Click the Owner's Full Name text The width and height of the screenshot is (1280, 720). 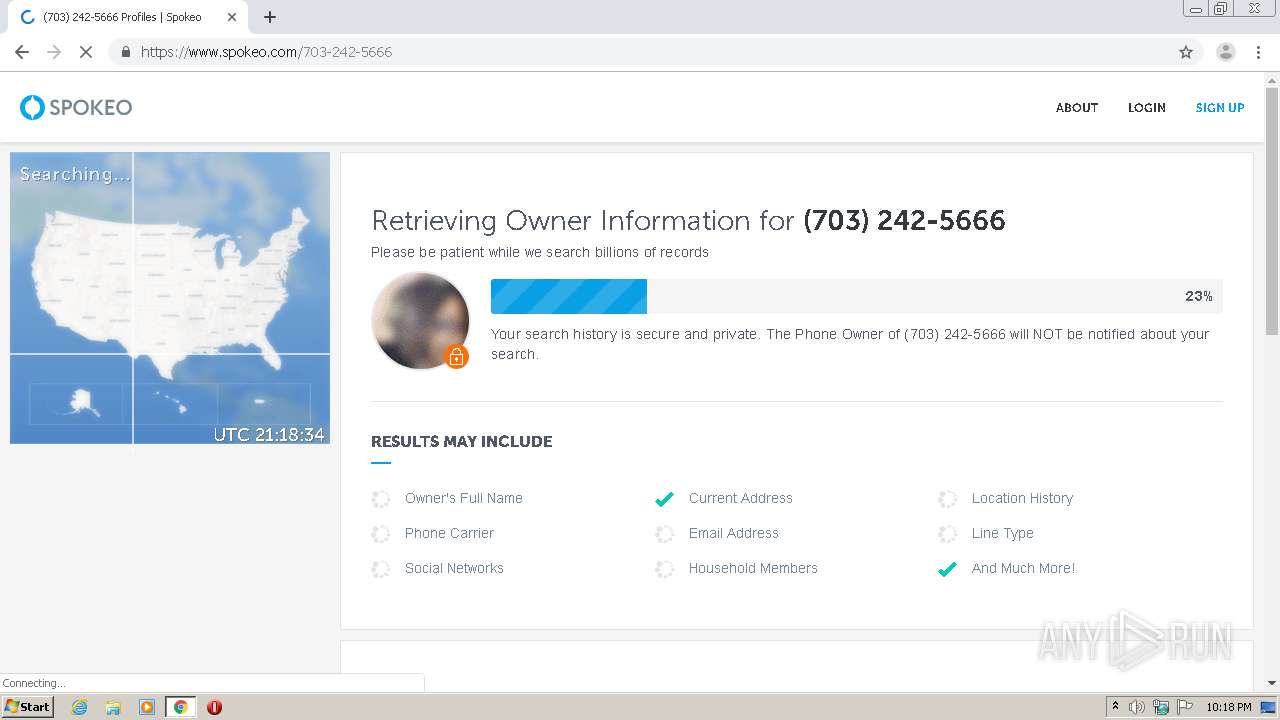click(x=464, y=498)
